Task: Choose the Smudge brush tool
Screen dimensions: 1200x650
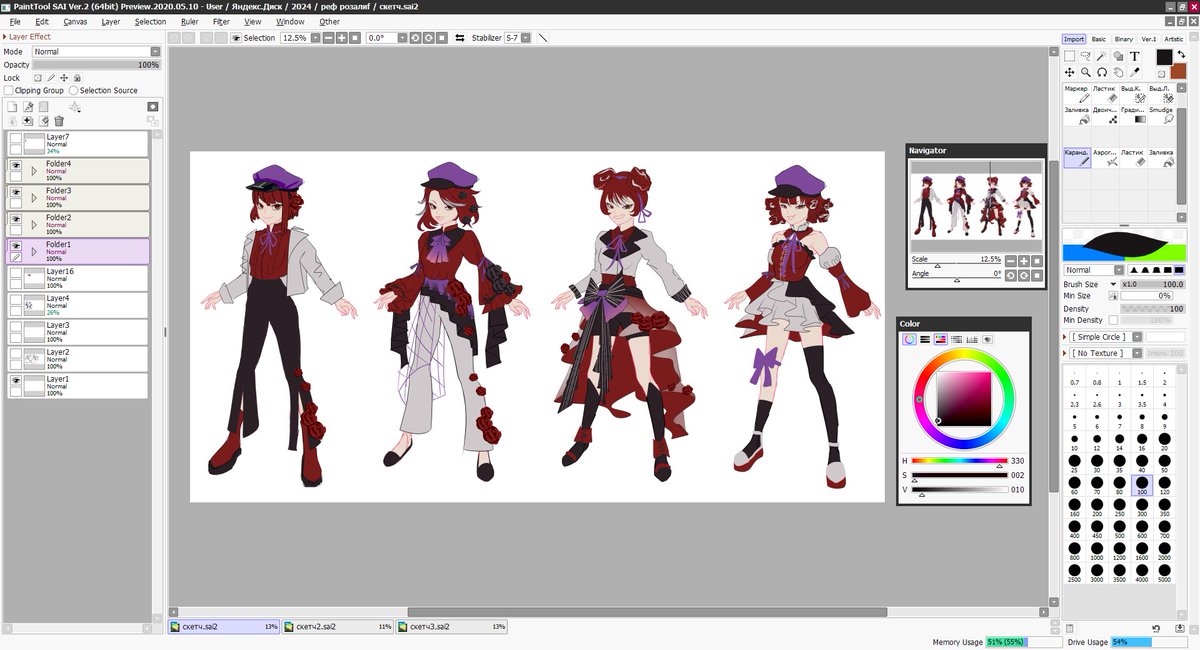Action: [1161, 115]
